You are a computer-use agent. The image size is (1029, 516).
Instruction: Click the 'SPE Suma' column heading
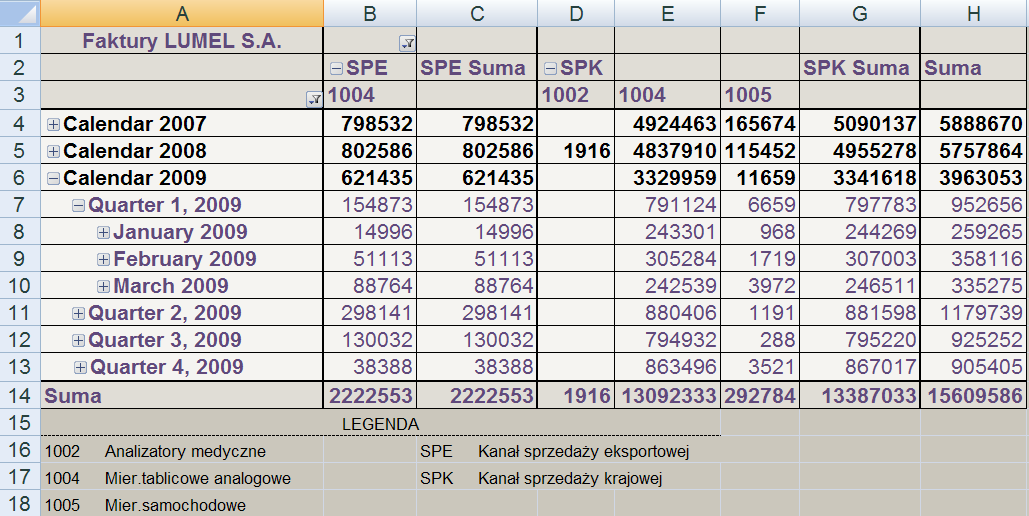click(476, 68)
